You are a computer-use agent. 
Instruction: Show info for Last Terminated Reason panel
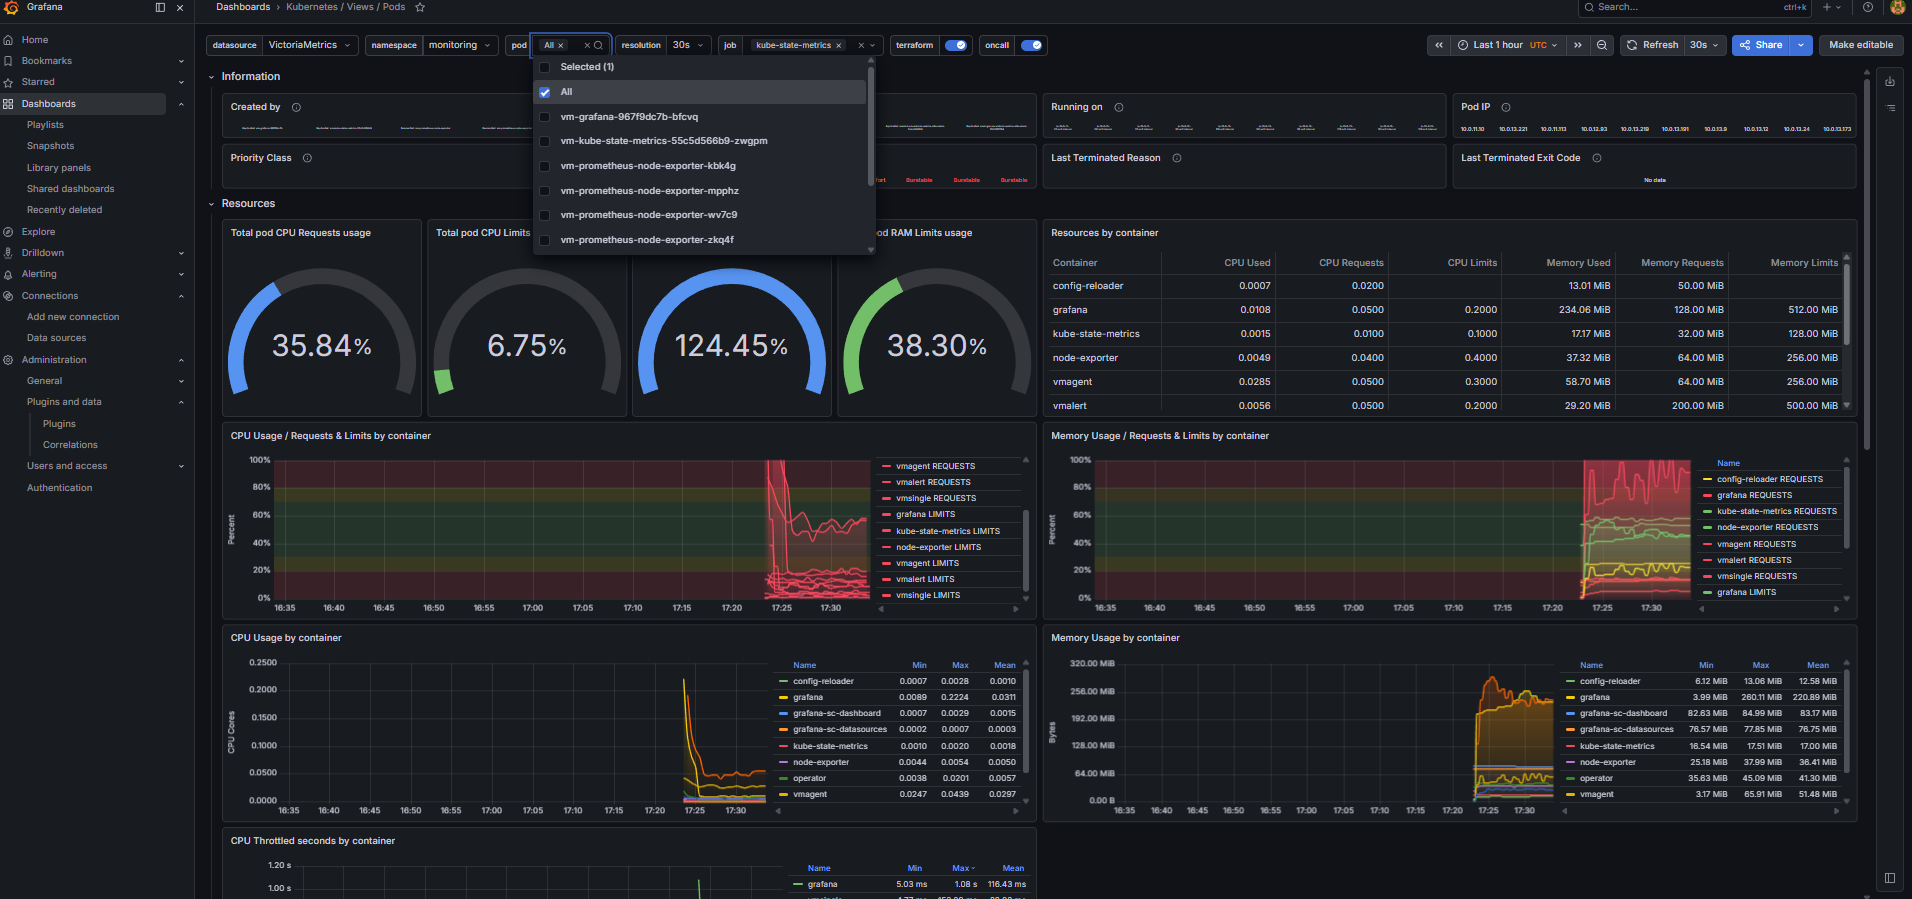(1177, 158)
